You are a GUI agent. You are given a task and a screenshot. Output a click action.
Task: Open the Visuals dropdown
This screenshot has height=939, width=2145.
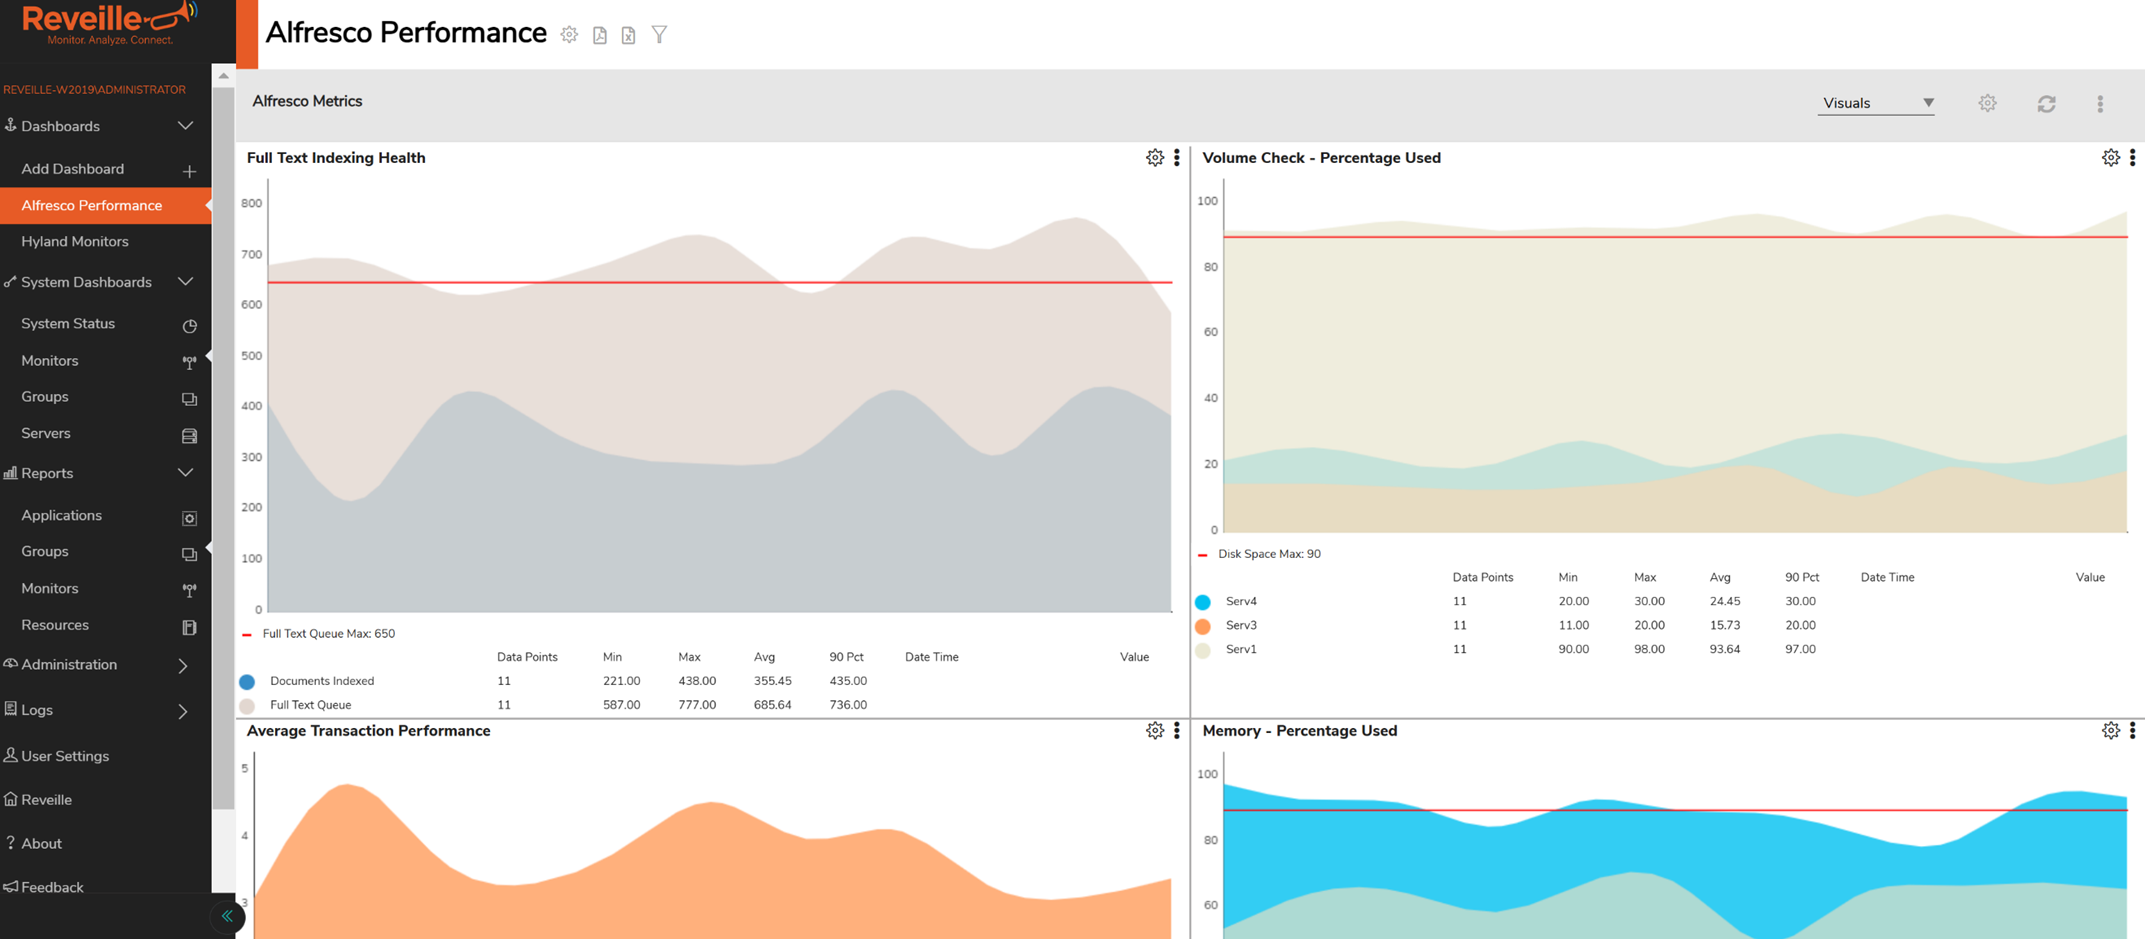pos(1876,103)
